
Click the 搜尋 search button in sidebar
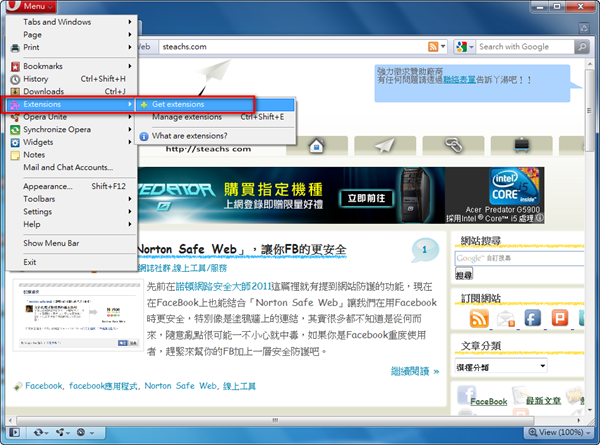(464, 274)
